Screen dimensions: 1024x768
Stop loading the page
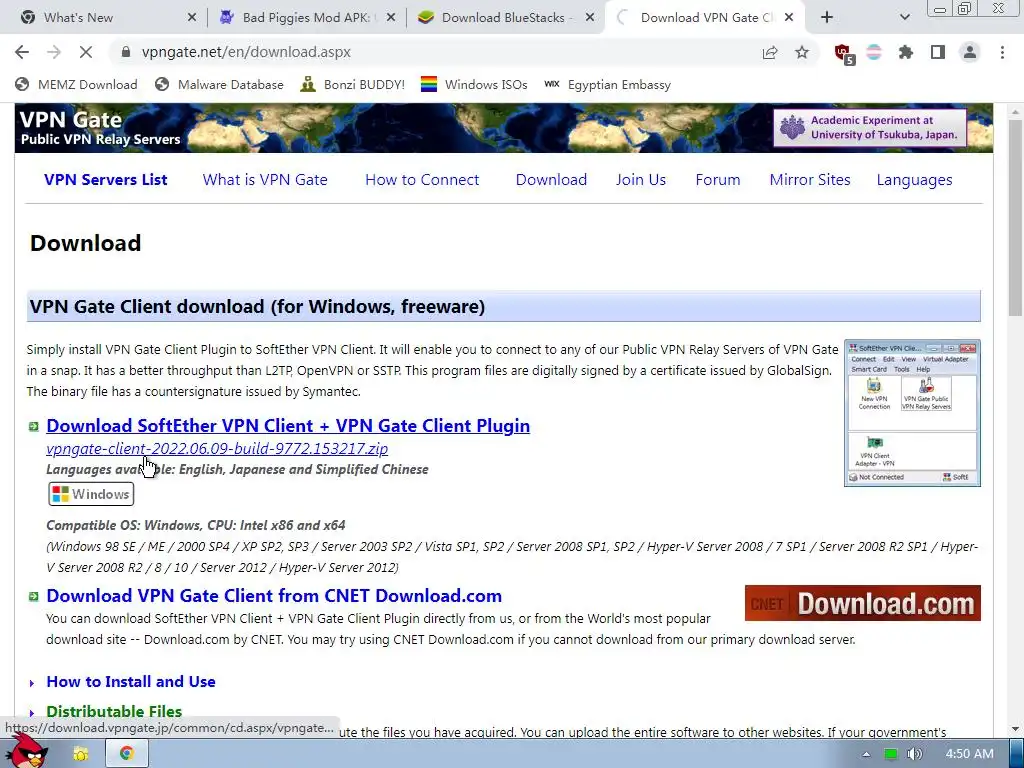86,52
